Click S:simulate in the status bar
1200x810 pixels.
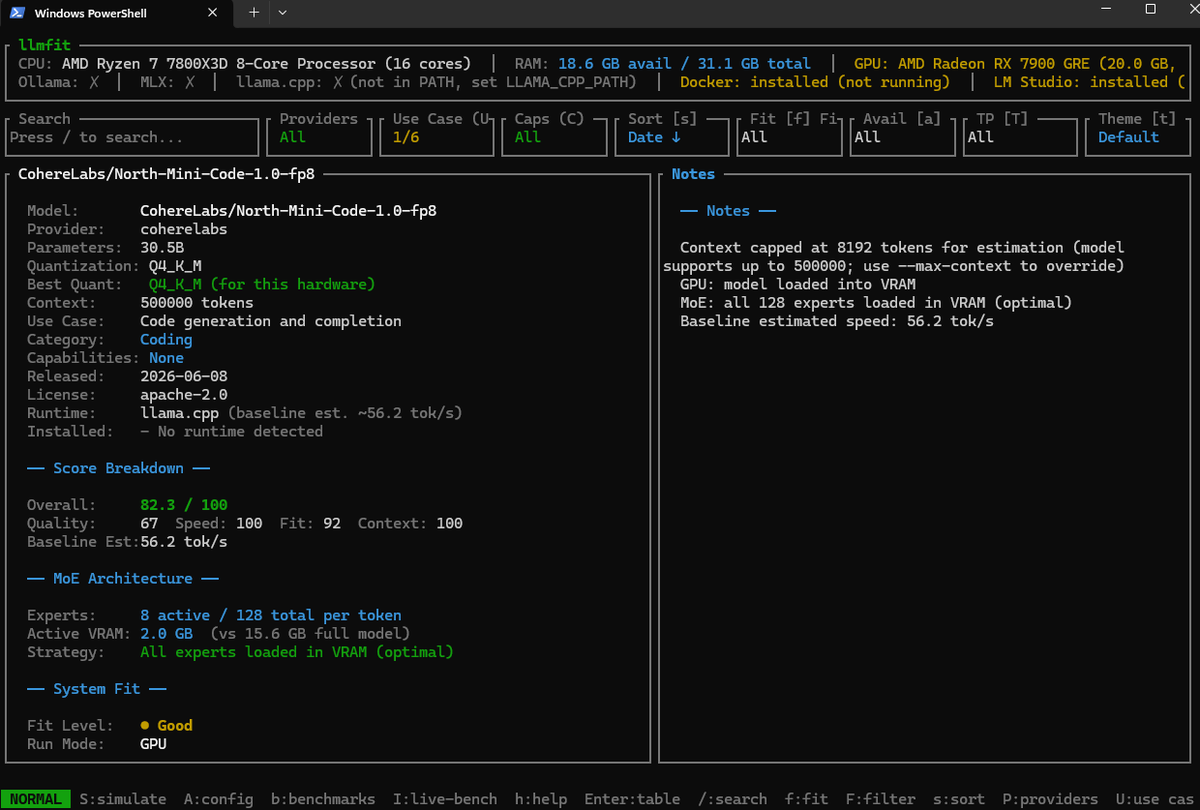[x=123, y=799]
